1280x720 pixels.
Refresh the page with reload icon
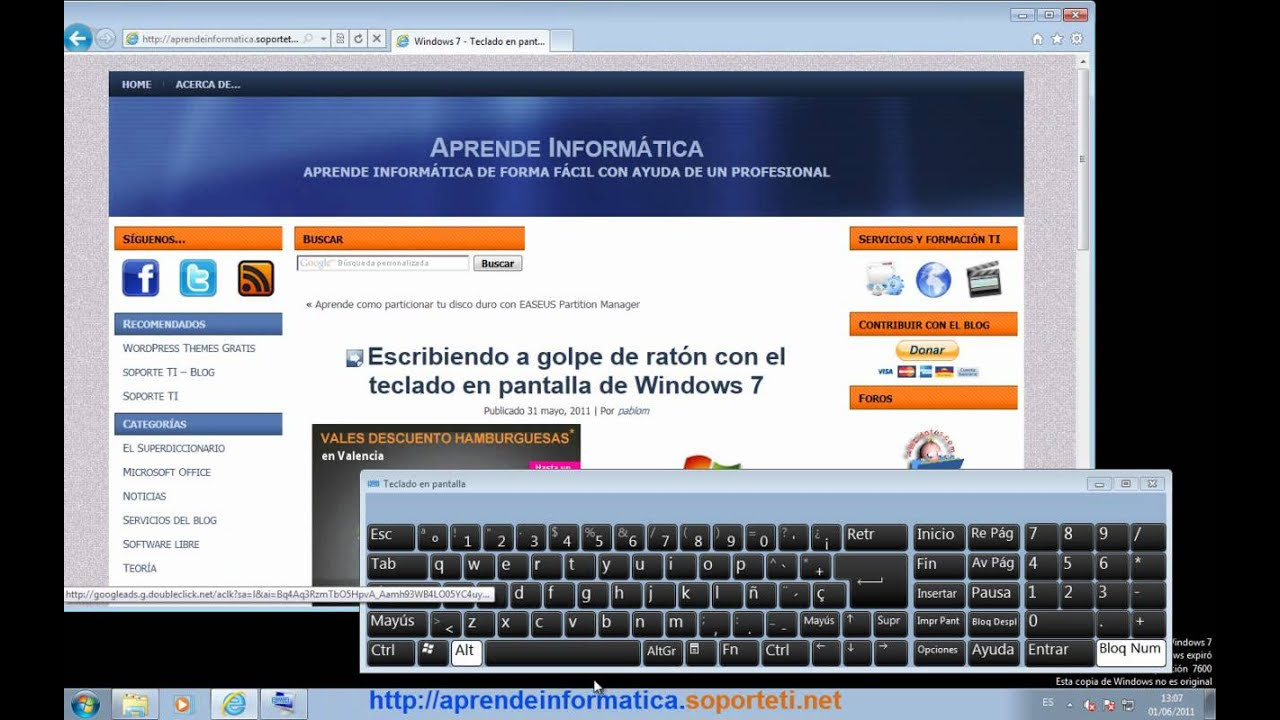pyautogui.click(x=358, y=39)
